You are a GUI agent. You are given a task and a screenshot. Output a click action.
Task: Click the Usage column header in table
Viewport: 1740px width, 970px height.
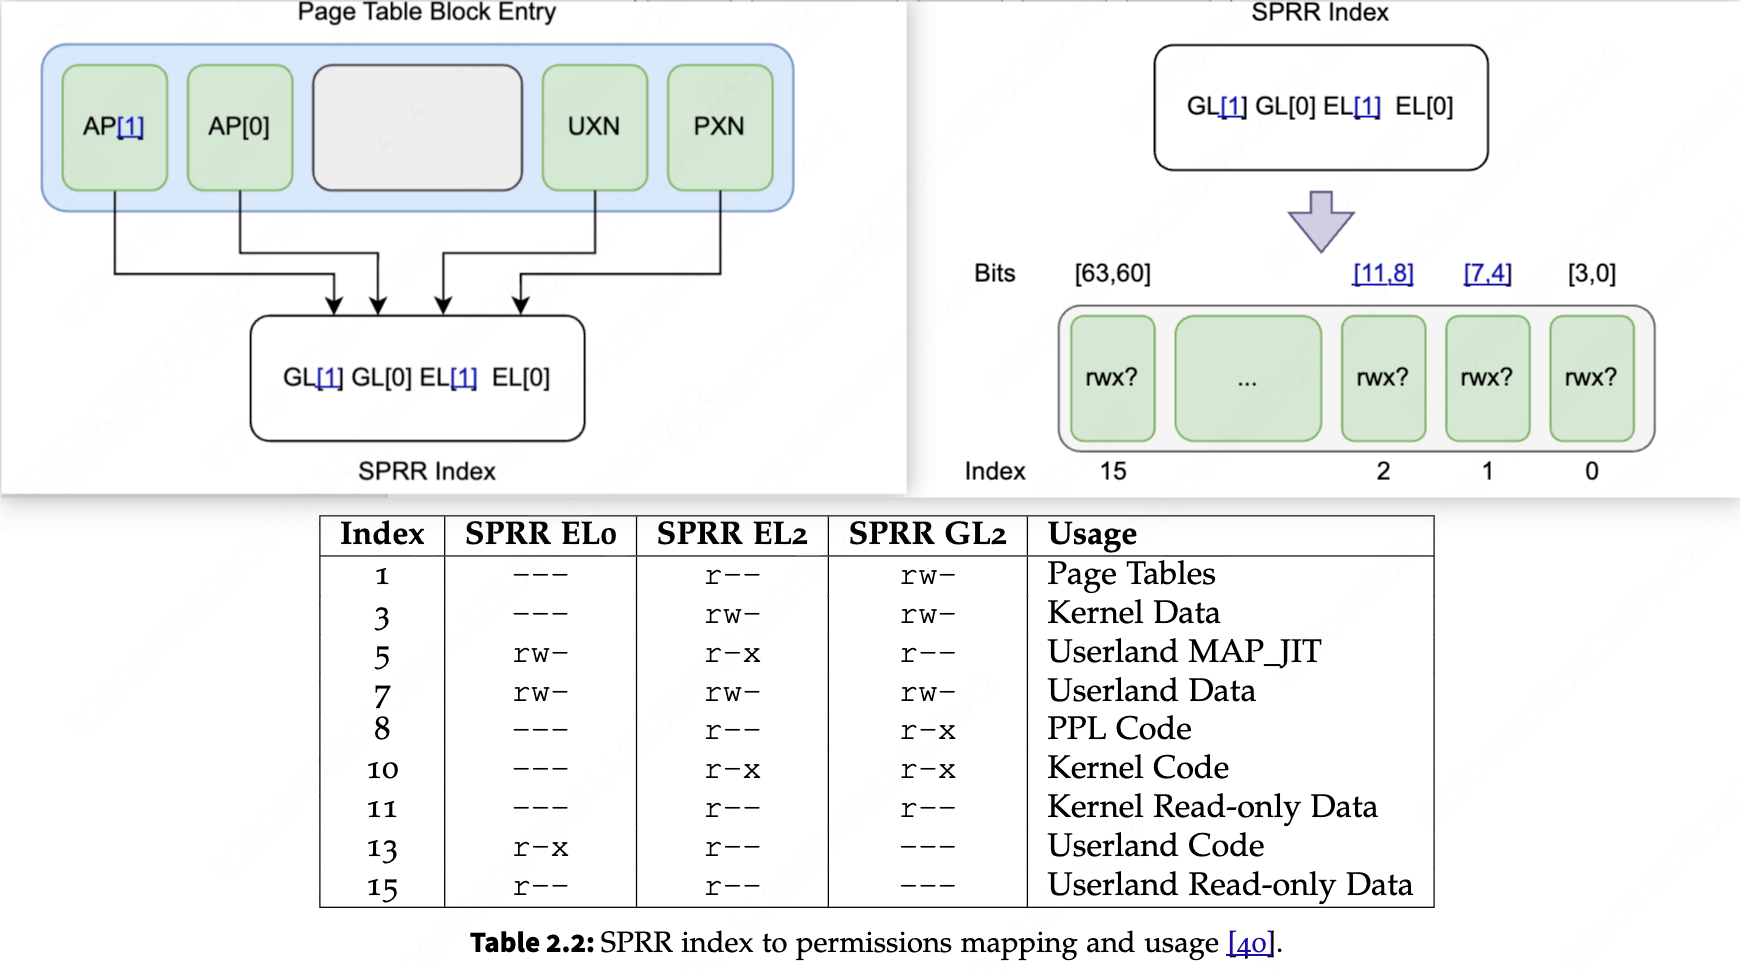1092,534
